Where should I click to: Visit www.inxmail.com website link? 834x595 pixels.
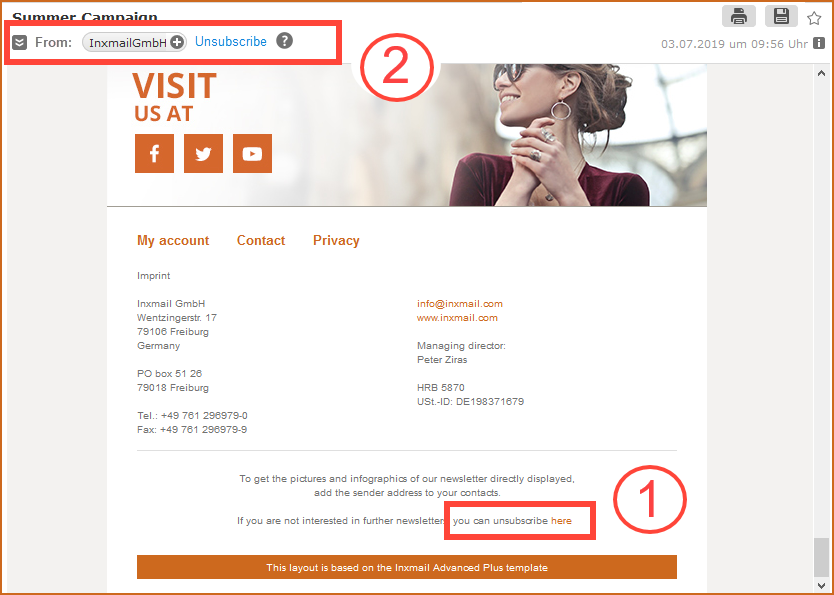click(x=457, y=317)
